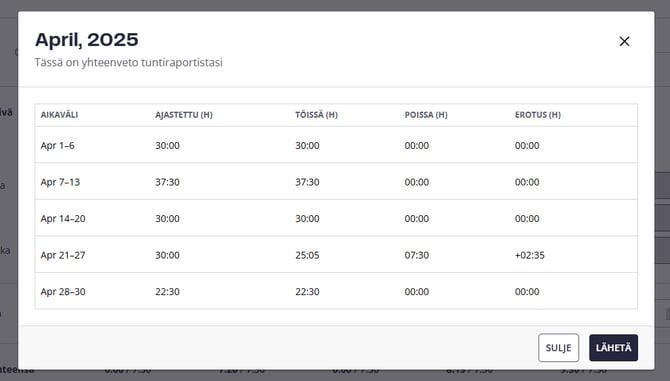Select the Apr 1–6 row
The width and height of the screenshot is (670, 381).
point(336,145)
